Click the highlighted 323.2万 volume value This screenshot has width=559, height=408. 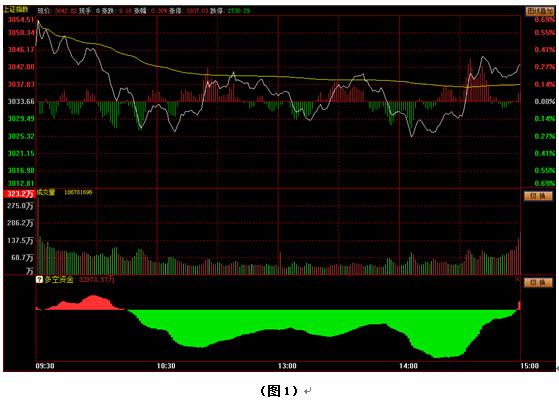click(x=20, y=194)
